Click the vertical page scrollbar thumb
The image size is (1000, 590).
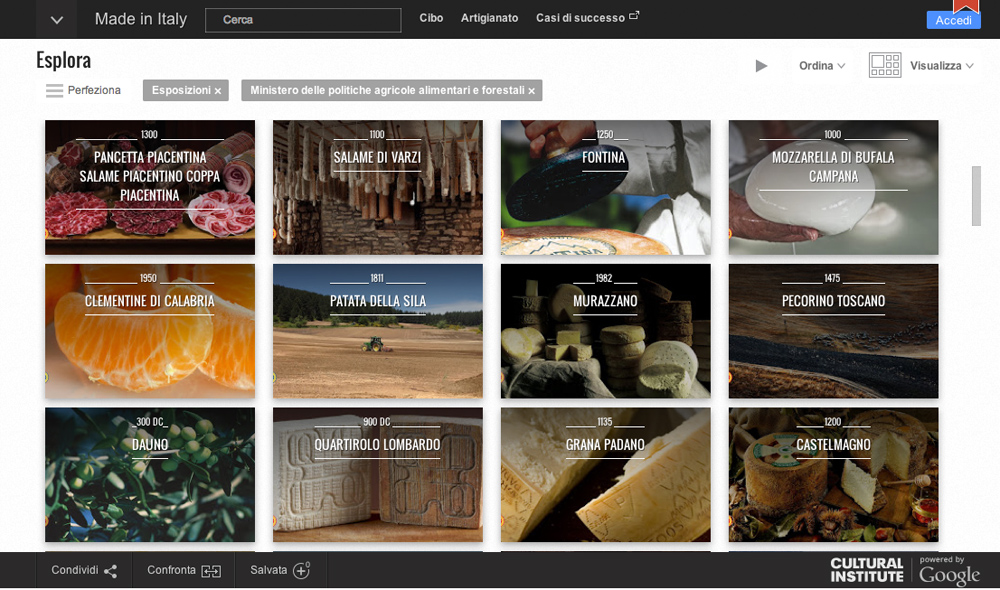pyautogui.click(x=976, y=196)
